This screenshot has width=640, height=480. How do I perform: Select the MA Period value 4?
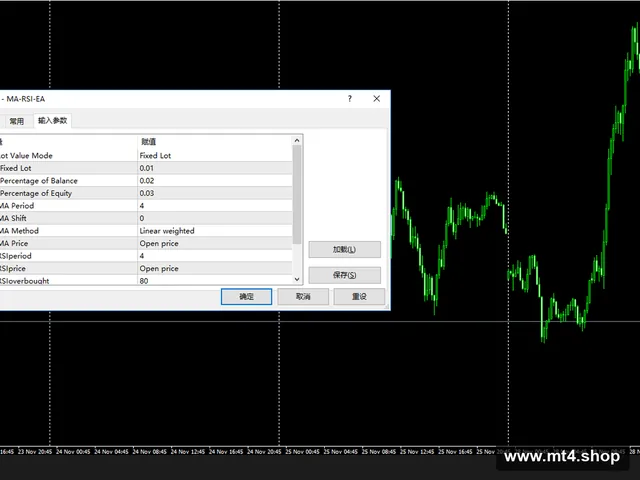(142, 206)
